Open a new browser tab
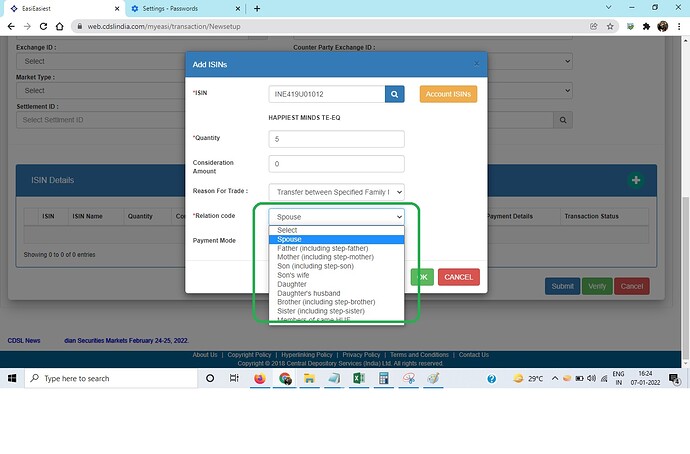 (x=257, y=8)
